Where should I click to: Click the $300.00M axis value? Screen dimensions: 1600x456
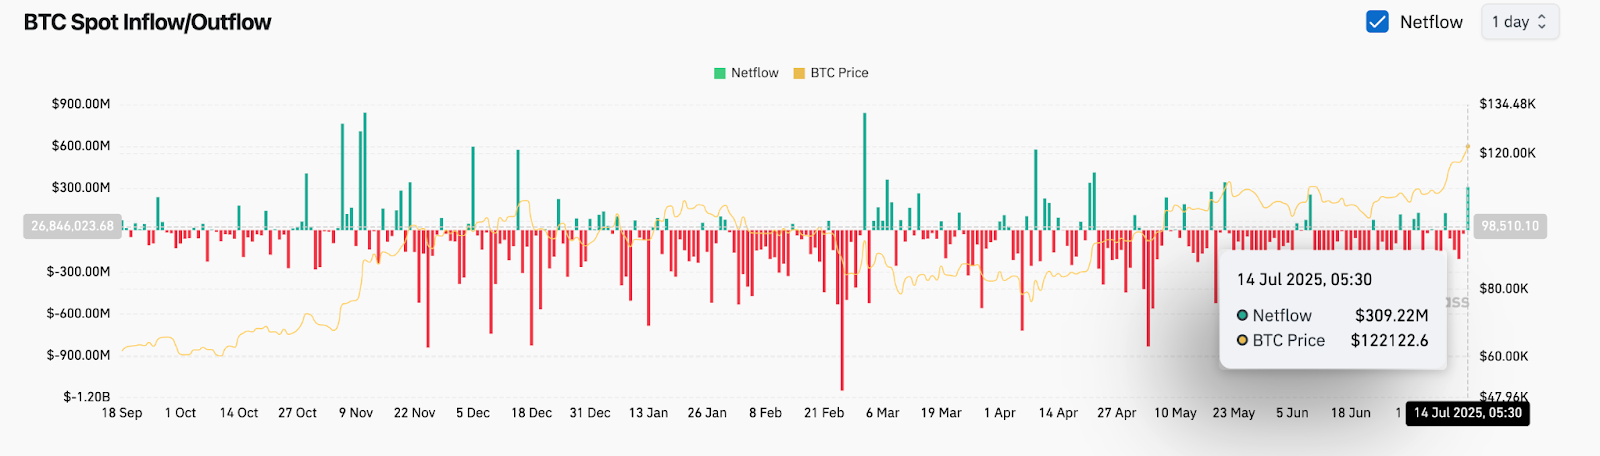click(81, 188)
